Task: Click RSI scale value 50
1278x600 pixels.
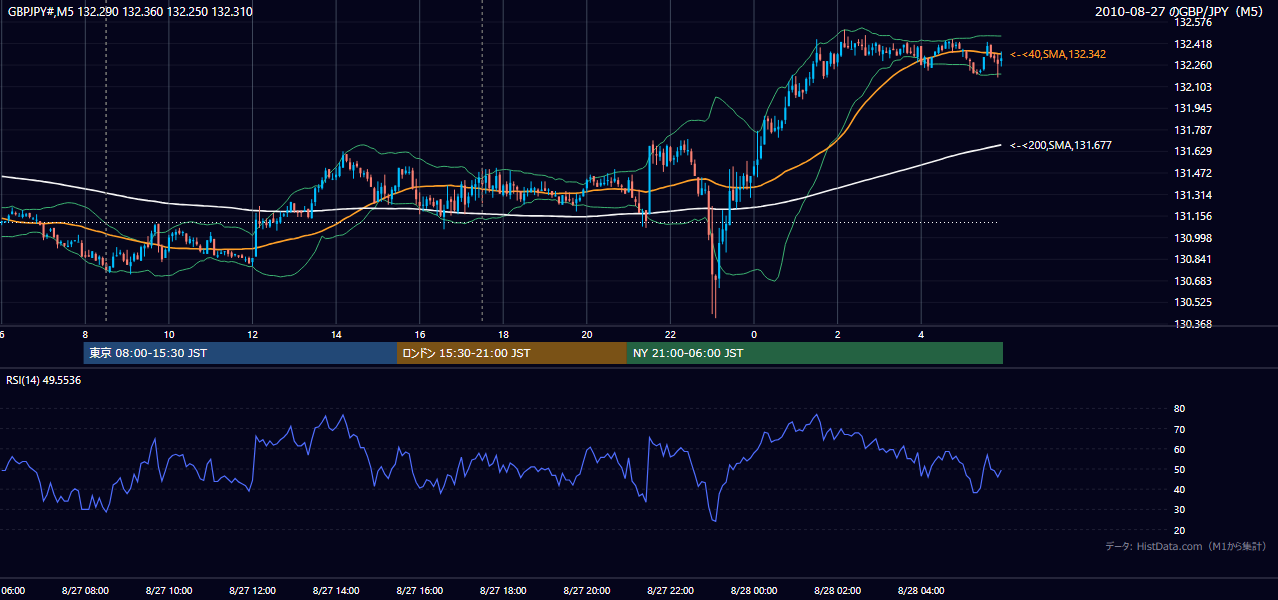Action: pyautogui.click(x=1180, y=469)
